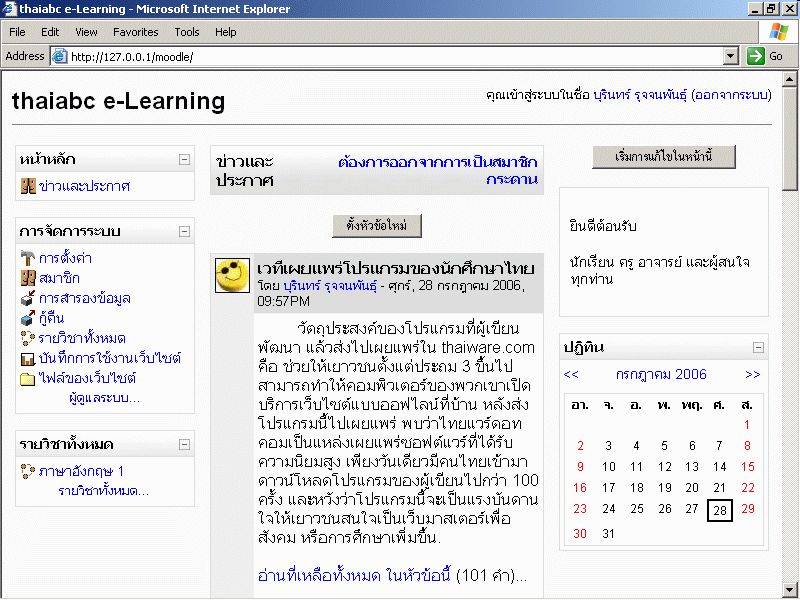Click the yellow smiley author avatar
The height and width of the screenshot is (600, 800).
(x=232, y=275)
